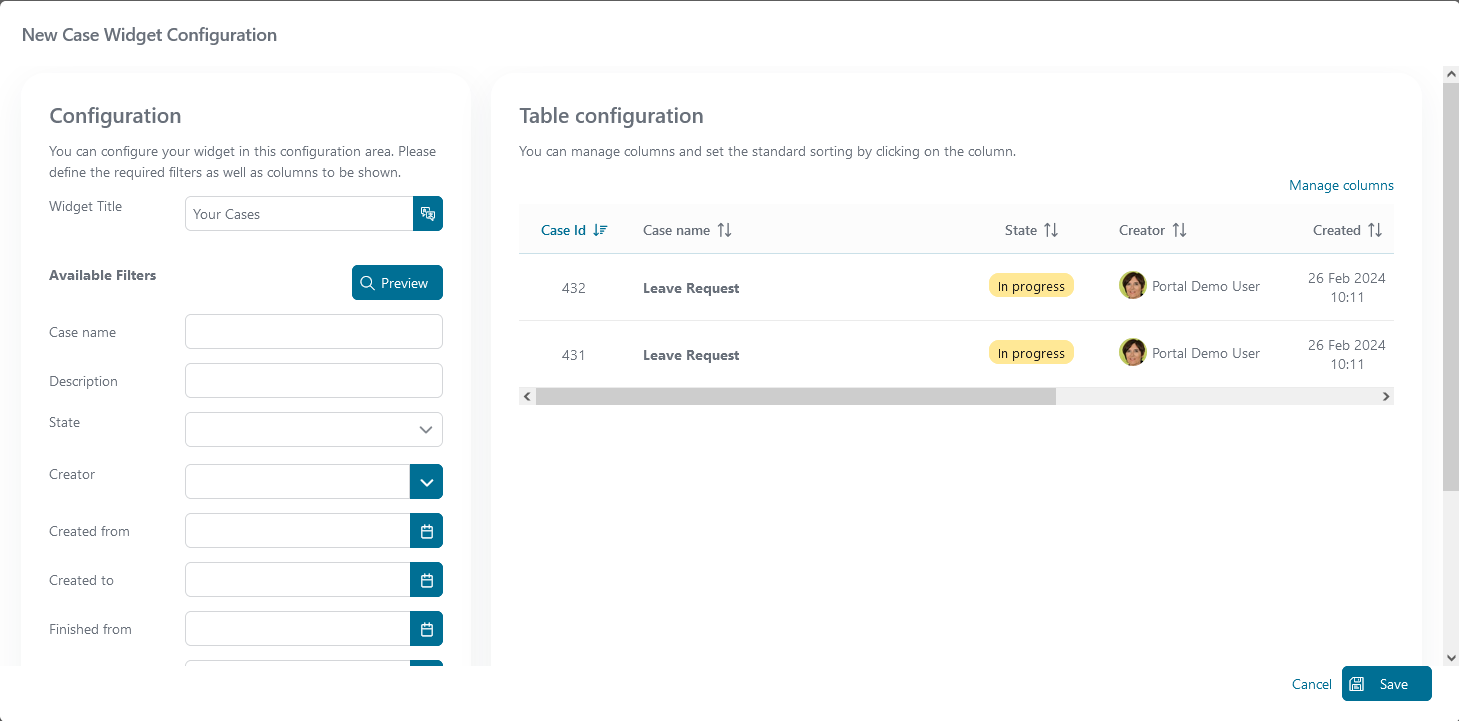The image size is (1459, 721).
Task: Click the Case name sort icon
Action: [725, 230]
